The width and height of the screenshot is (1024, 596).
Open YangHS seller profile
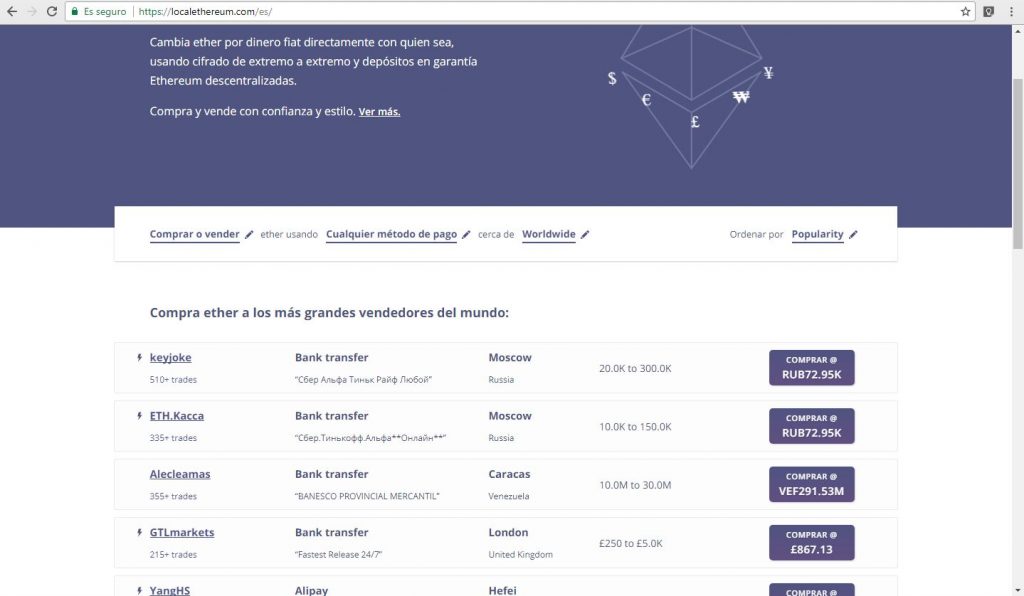pos(170,590)
